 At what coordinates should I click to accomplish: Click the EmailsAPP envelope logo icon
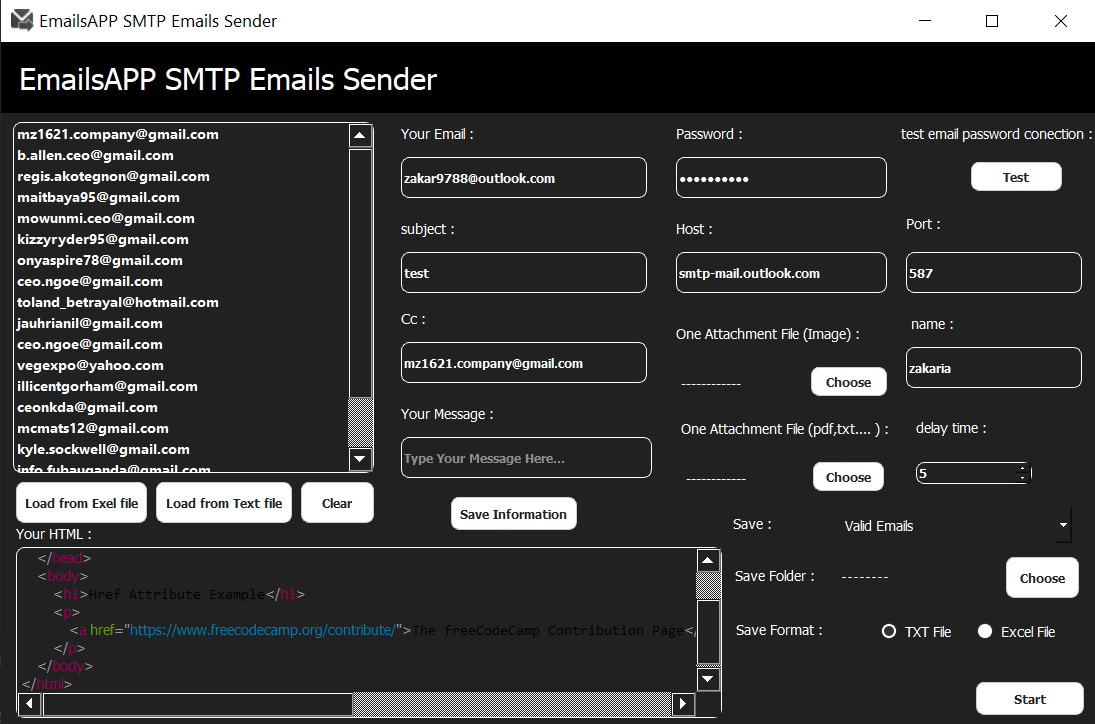tap(21, 19)
